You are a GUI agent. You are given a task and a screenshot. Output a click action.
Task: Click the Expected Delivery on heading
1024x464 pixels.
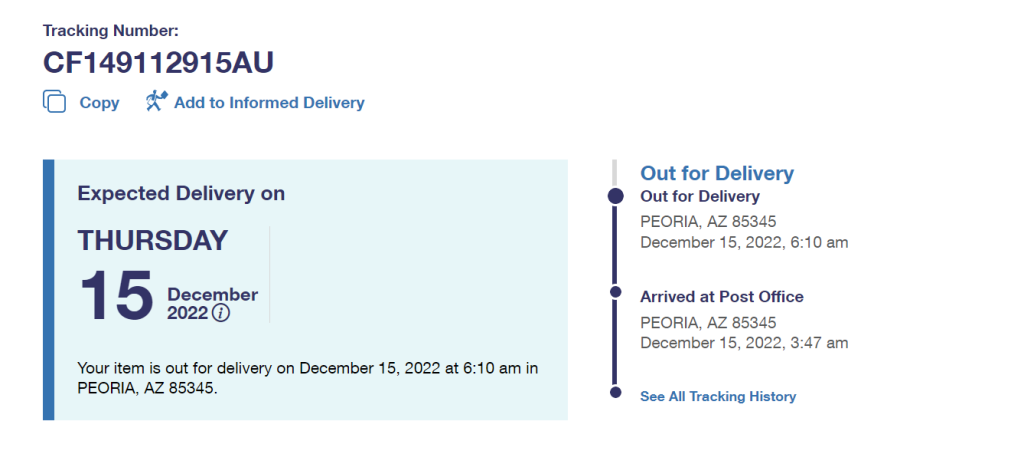[181, 194]
